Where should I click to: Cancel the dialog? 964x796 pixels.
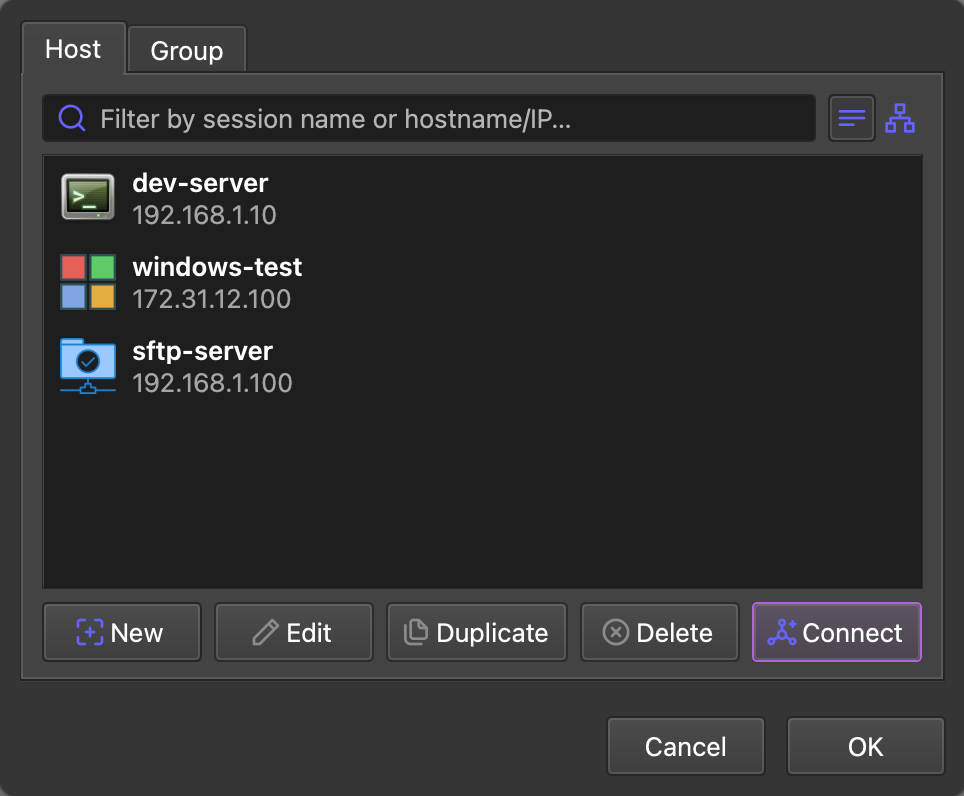[686, 746]
